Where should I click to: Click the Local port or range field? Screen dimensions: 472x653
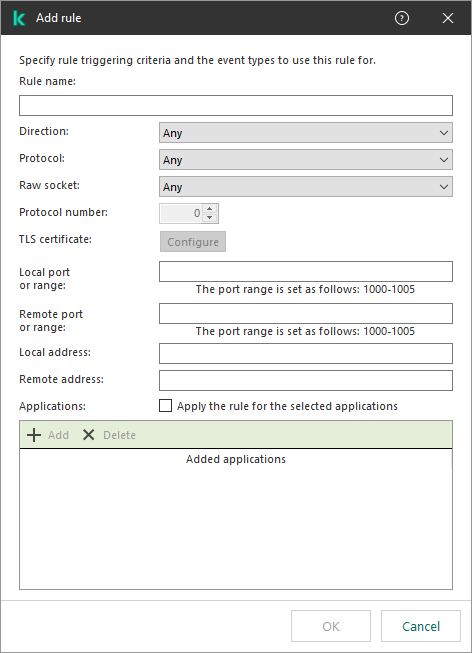[306, 272]
